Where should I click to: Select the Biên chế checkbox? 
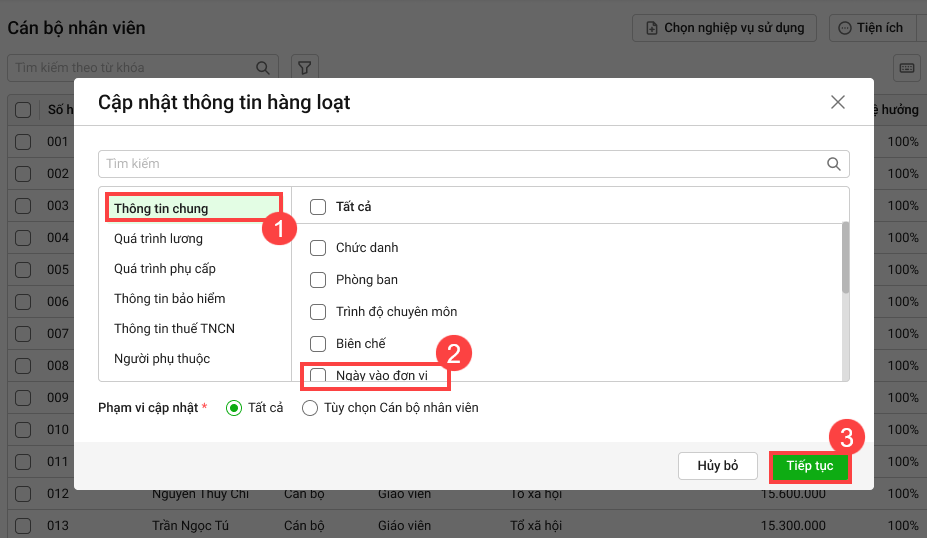(x=318, y=344)
